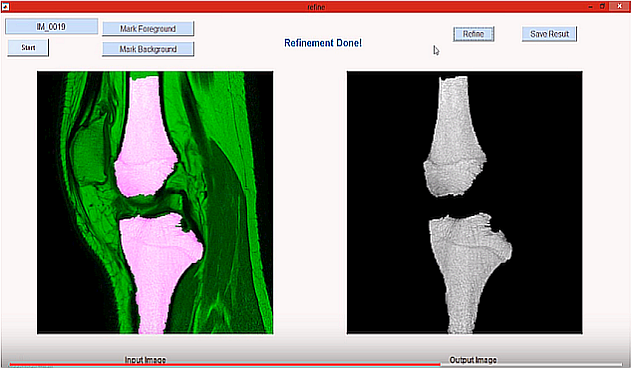The width and height of the screenshot is (638, 368).
Task: Click the Output Image label
Action: click(473, 360)
